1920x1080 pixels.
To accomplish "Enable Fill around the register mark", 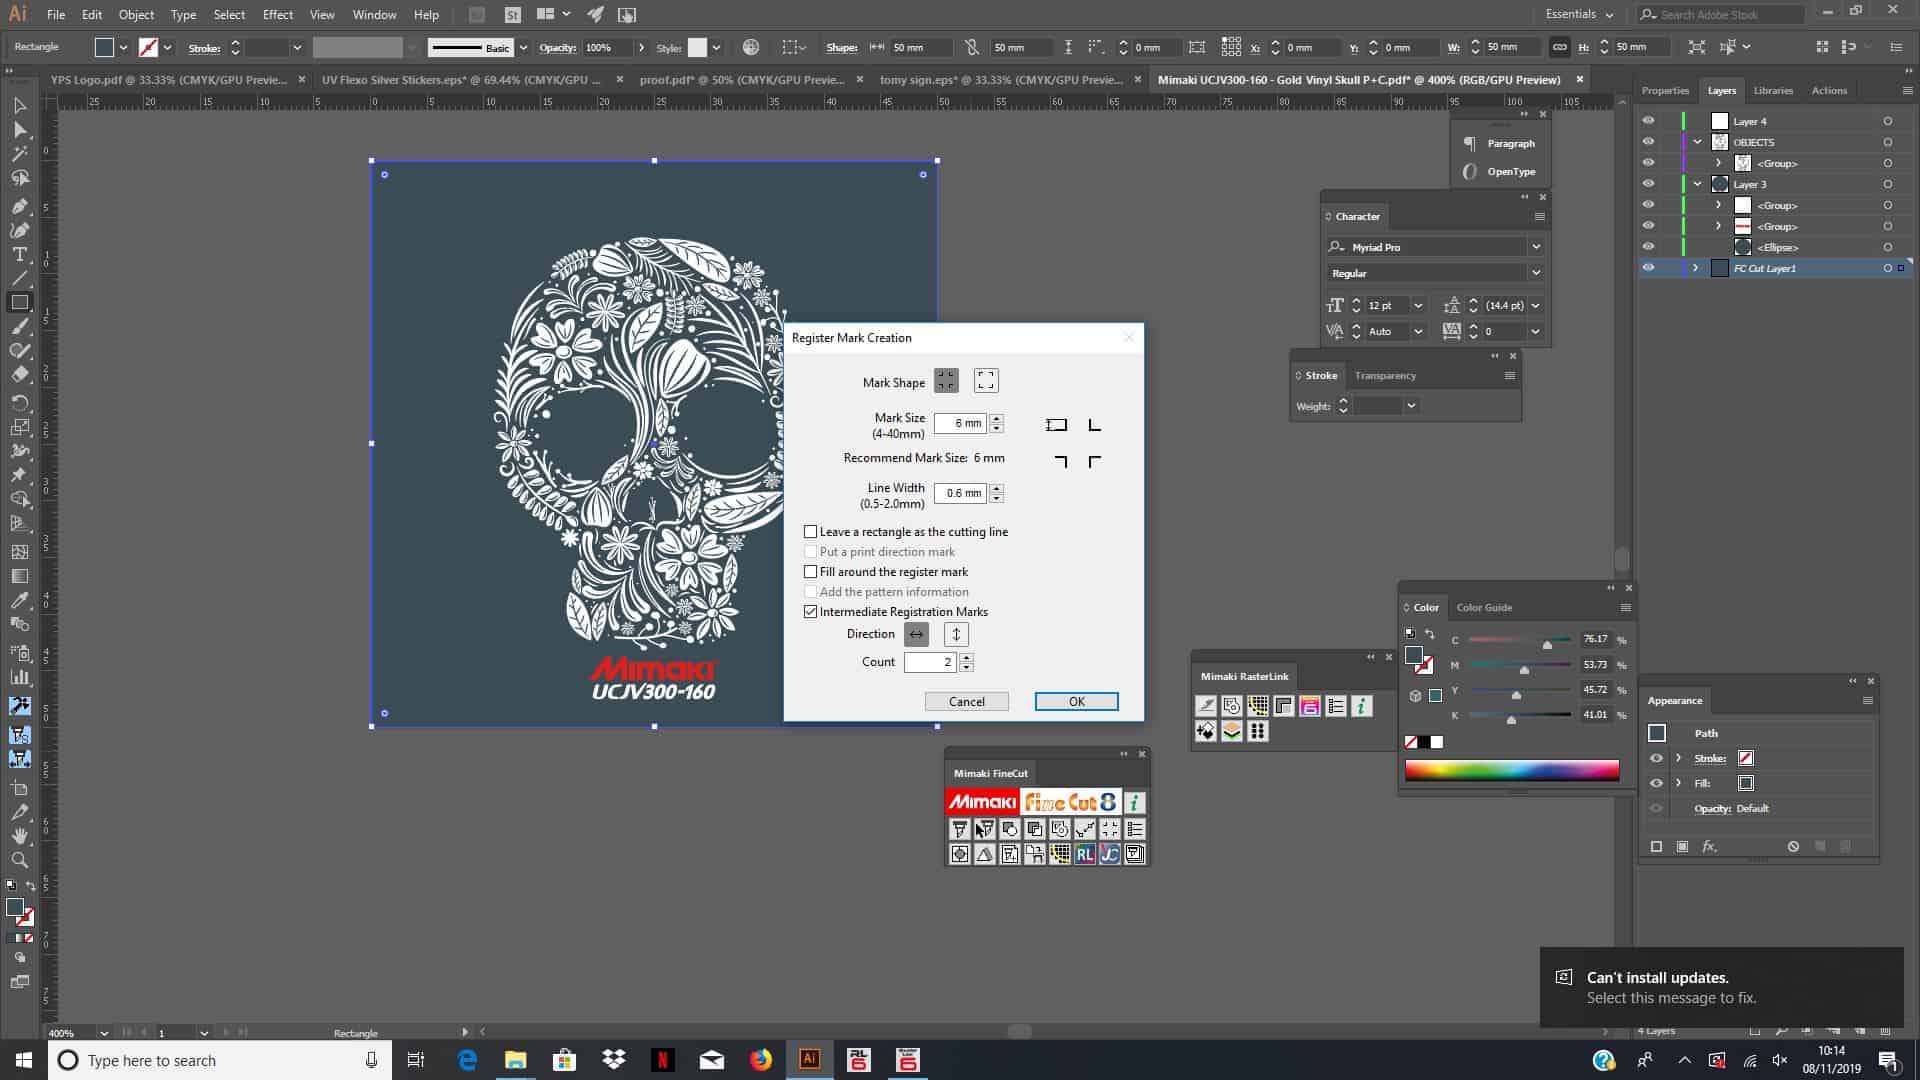I will (x=811, y=571).
